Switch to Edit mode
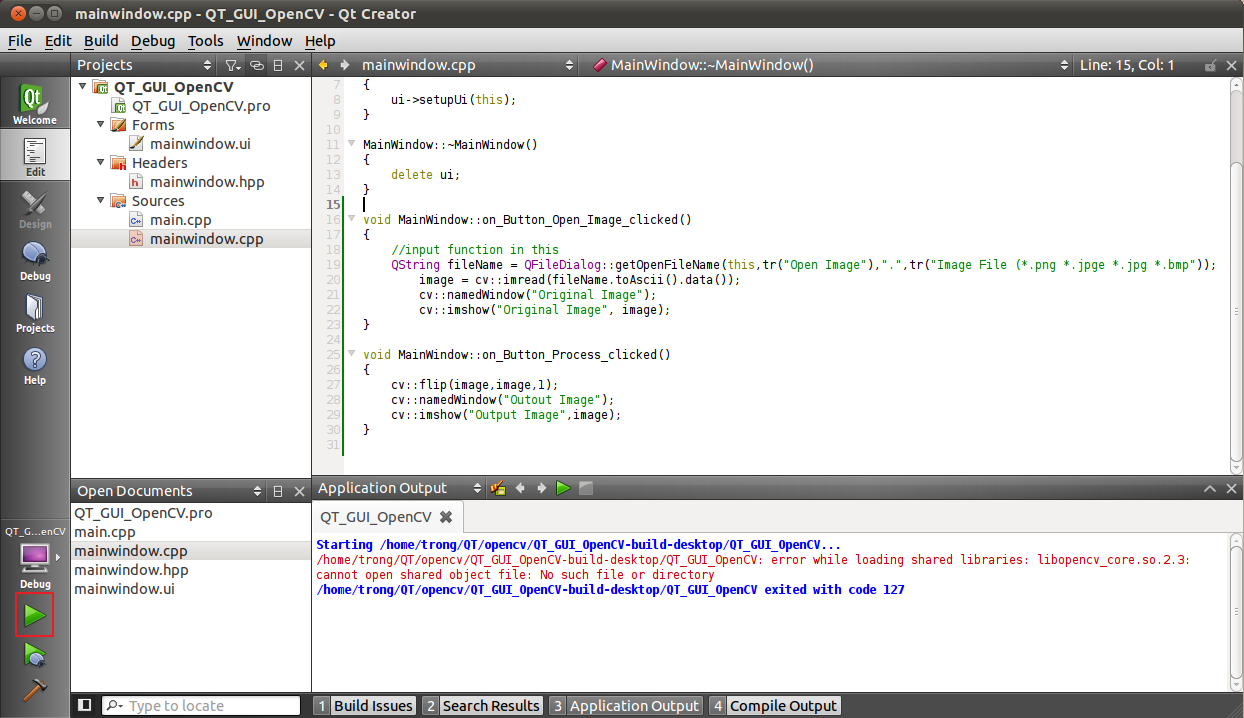Image resolution: width=1244 pixels, height=718 pixels. pyautogui.click(x=35, y=157)
